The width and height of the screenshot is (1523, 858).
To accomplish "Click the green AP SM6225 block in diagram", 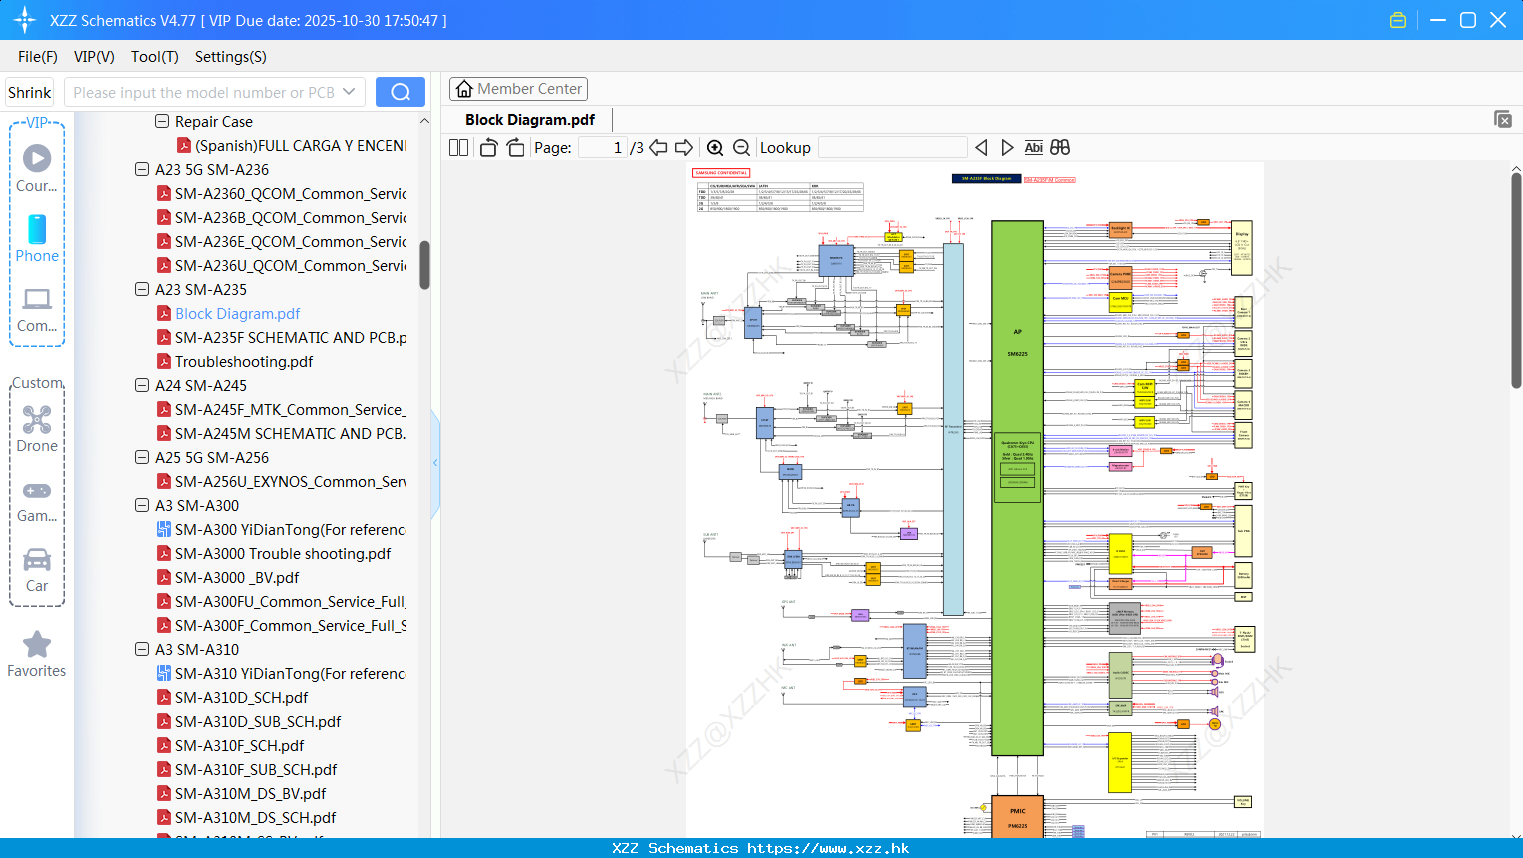I will click(1017, 488).
